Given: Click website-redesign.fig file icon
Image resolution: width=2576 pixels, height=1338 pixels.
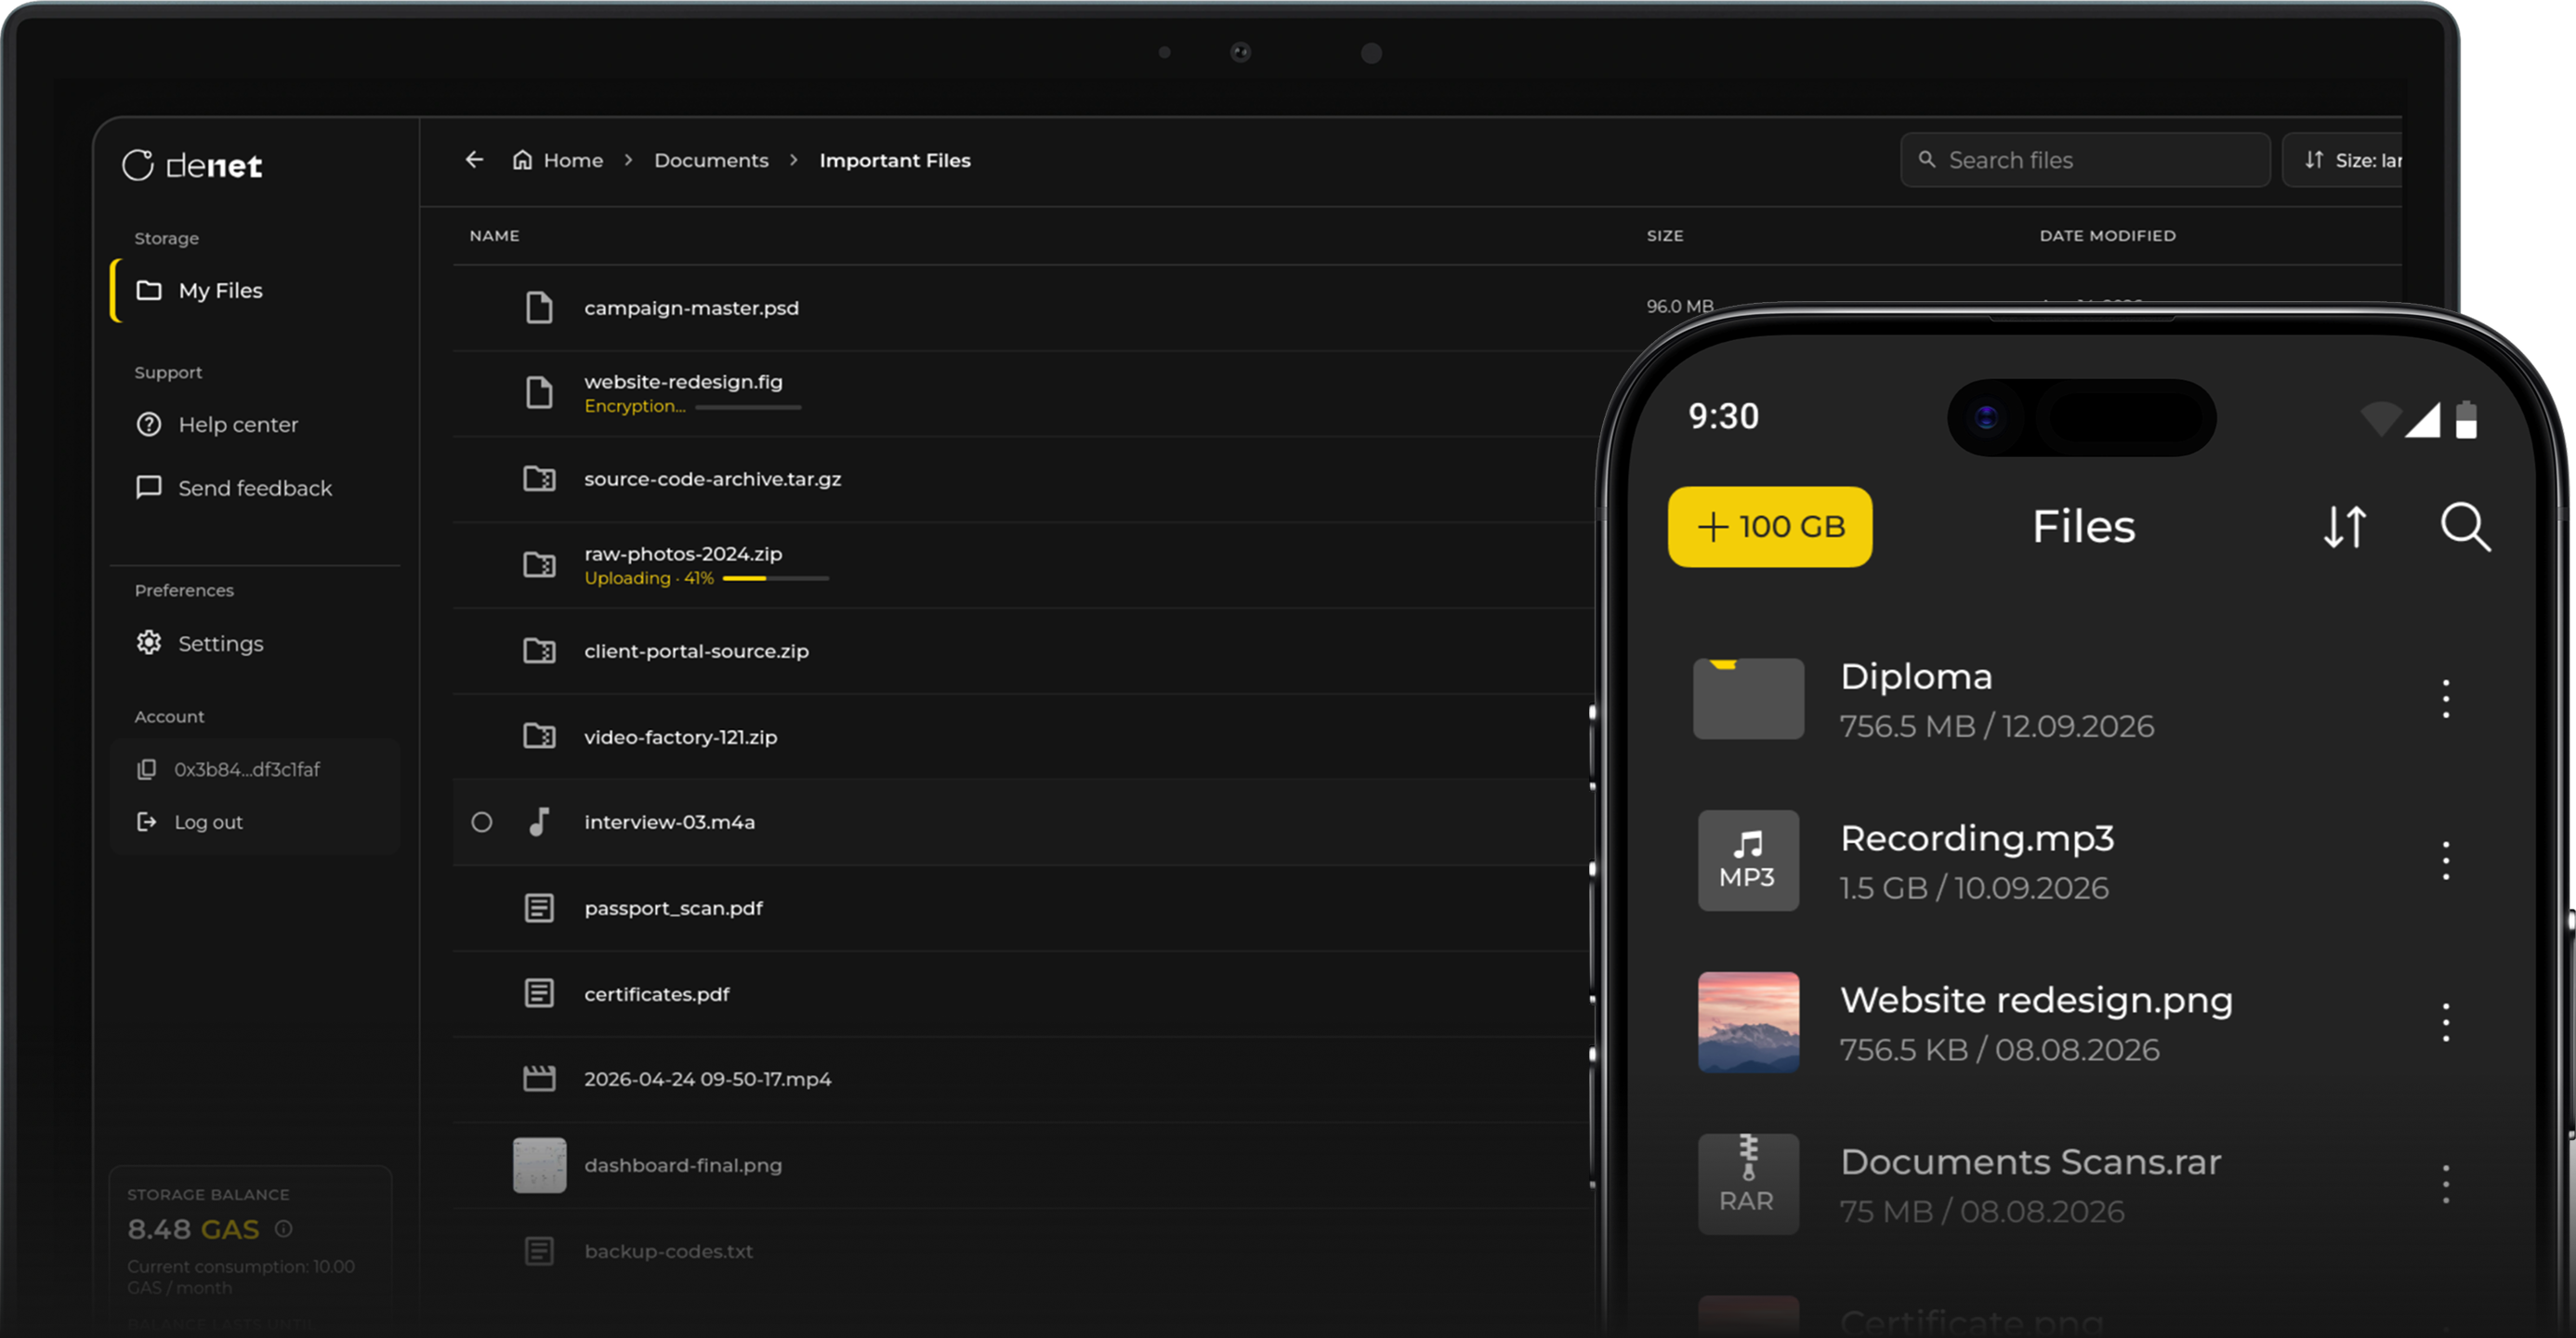Looking at the screenshot, I should [539, 393].
